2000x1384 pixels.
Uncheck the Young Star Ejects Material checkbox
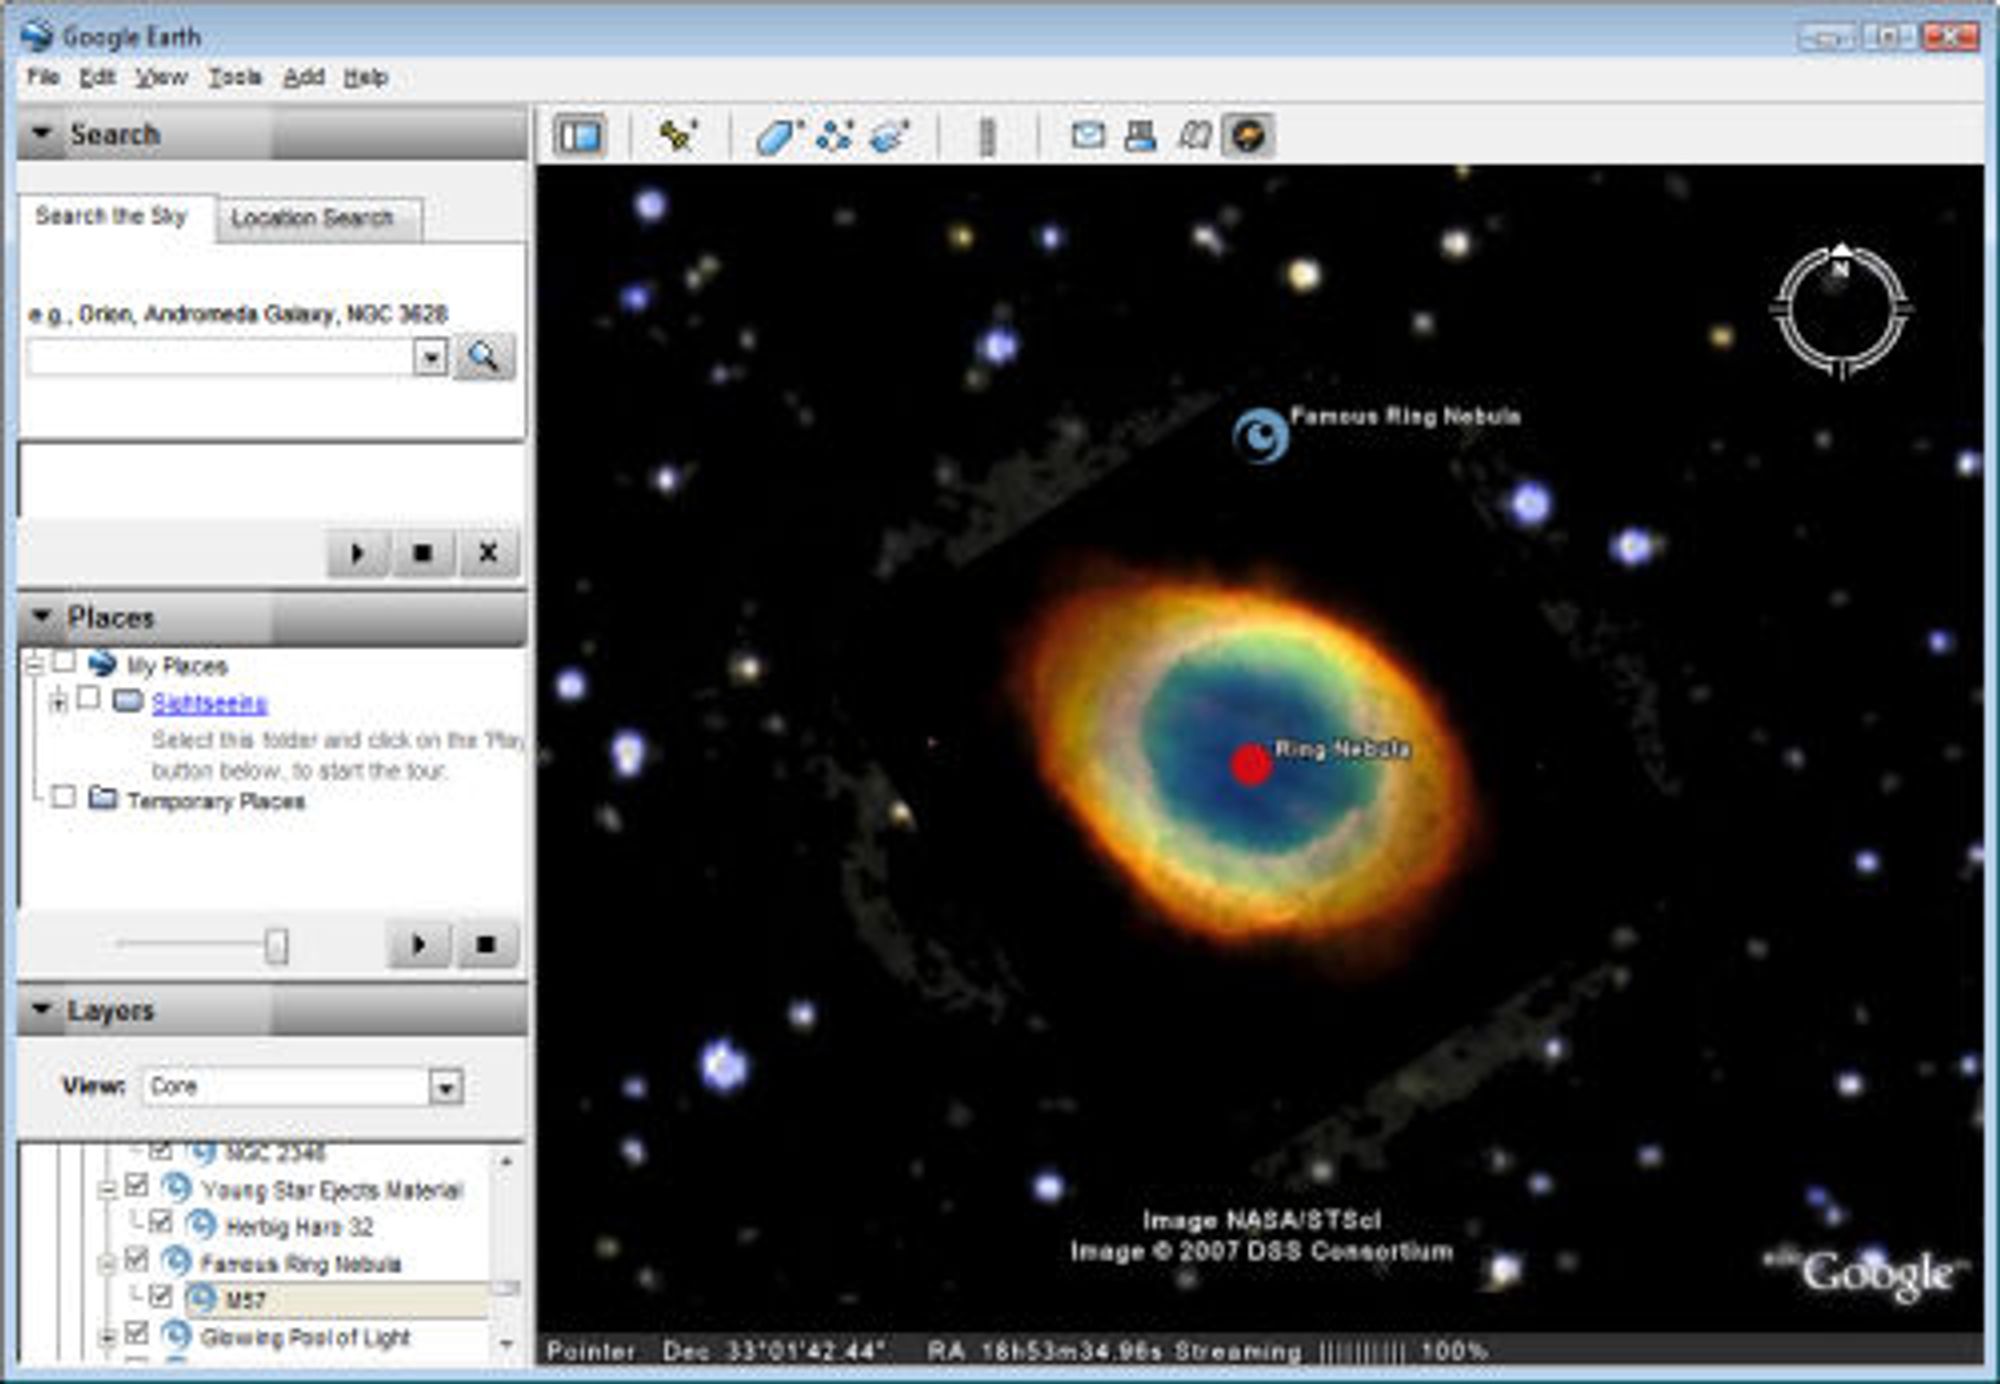tap(137, 1186)
